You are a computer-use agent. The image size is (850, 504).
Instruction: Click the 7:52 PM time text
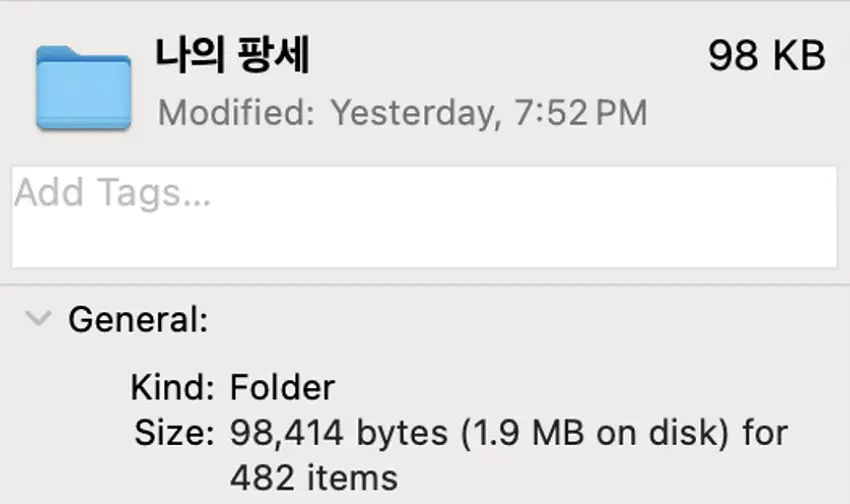[x=580, y=113]
